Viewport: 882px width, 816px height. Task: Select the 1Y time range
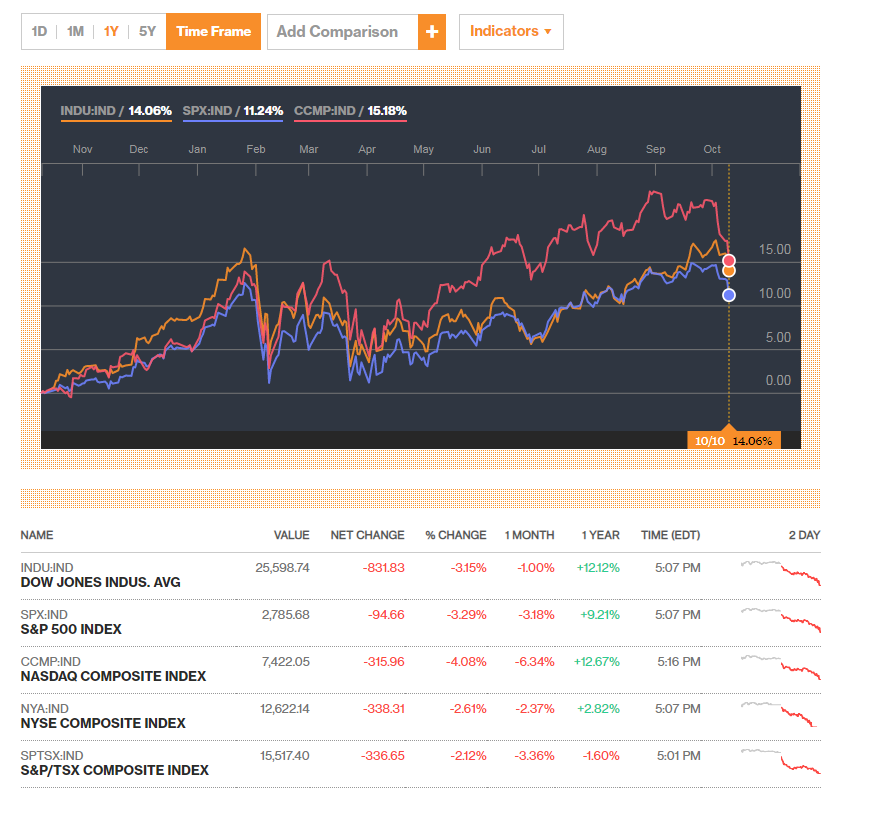(x=111, y=31)
